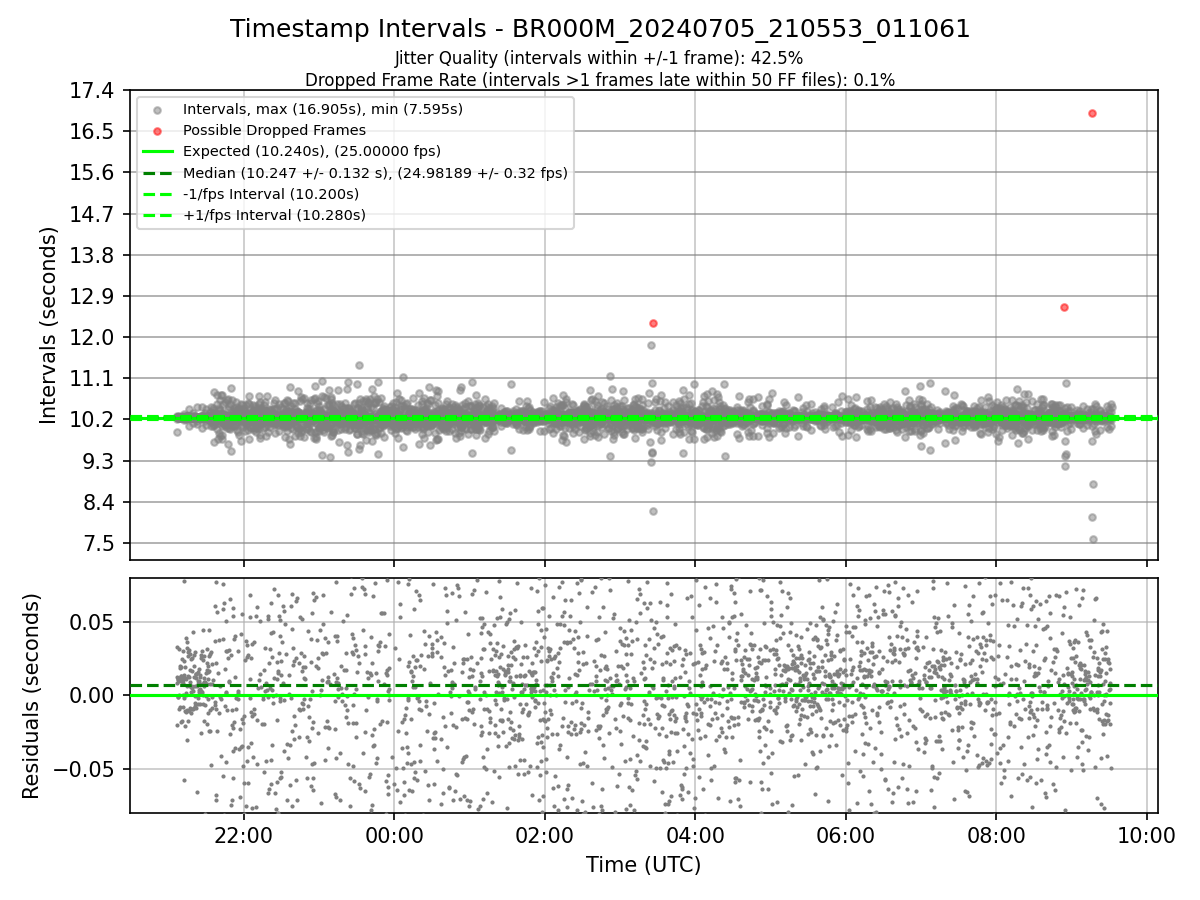Select the gray outlier point near 8.2 at 03:30
The image size is (1200, 900).
pyautogui.click(x=653, y=511)
